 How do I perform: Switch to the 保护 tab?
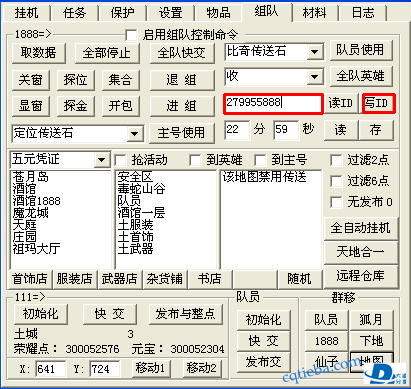click(123, 13)
